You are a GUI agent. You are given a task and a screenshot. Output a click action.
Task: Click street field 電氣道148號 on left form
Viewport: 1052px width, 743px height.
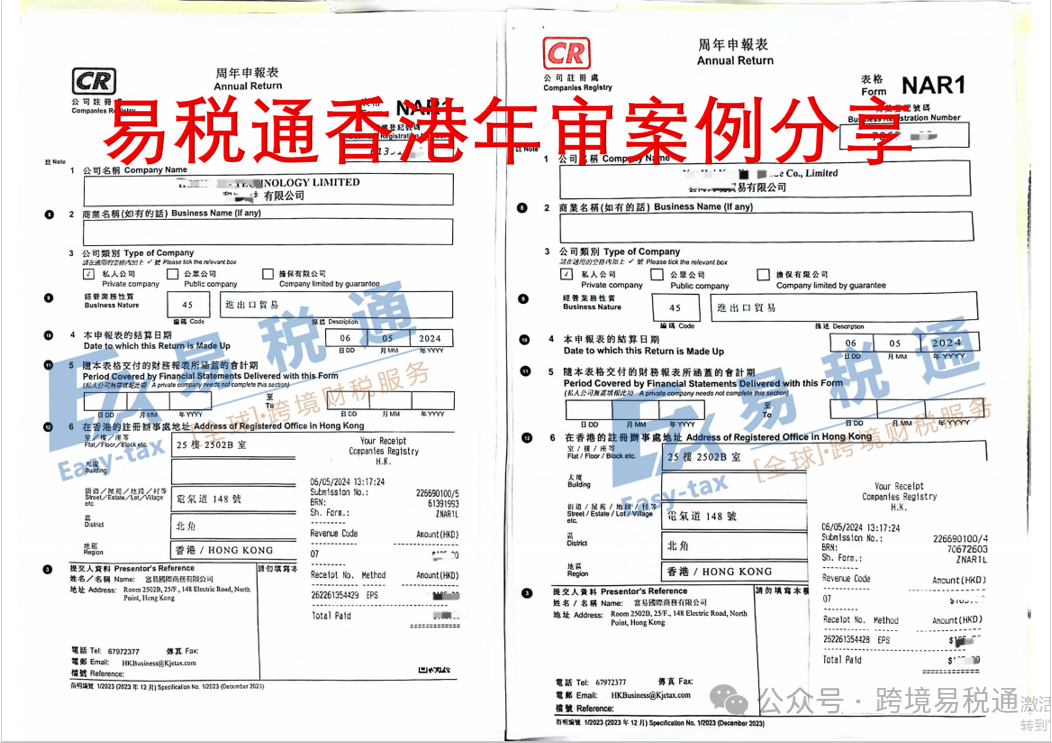click(234, 499)
